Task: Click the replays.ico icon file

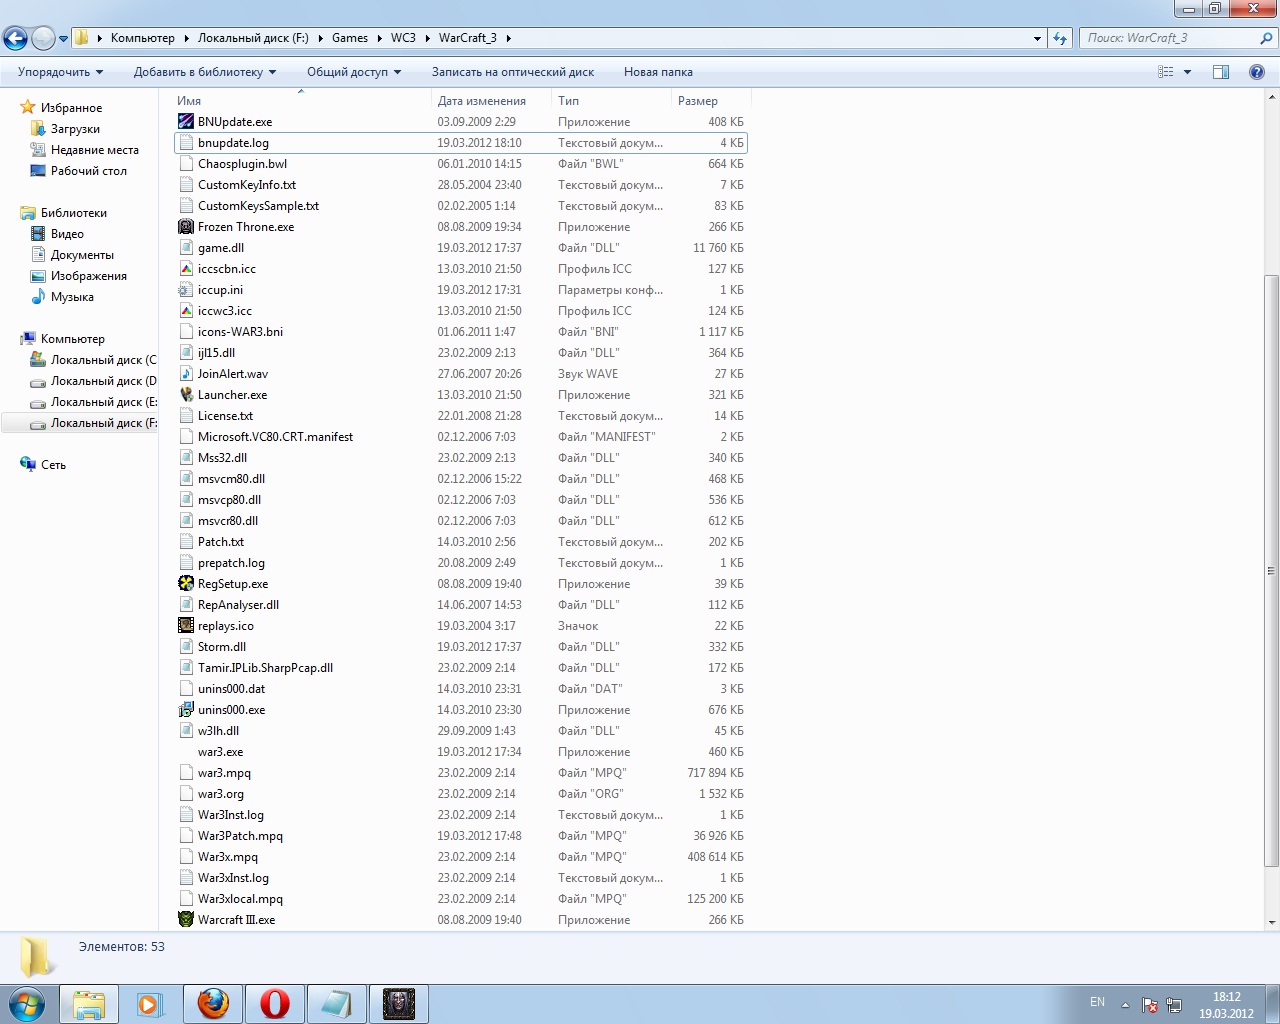Action: 186,626
